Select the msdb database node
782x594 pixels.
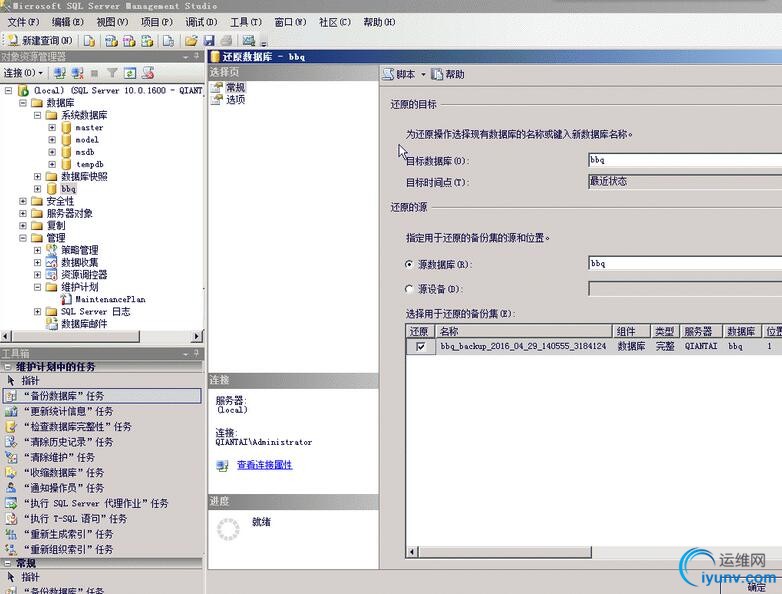click(85, 152)
